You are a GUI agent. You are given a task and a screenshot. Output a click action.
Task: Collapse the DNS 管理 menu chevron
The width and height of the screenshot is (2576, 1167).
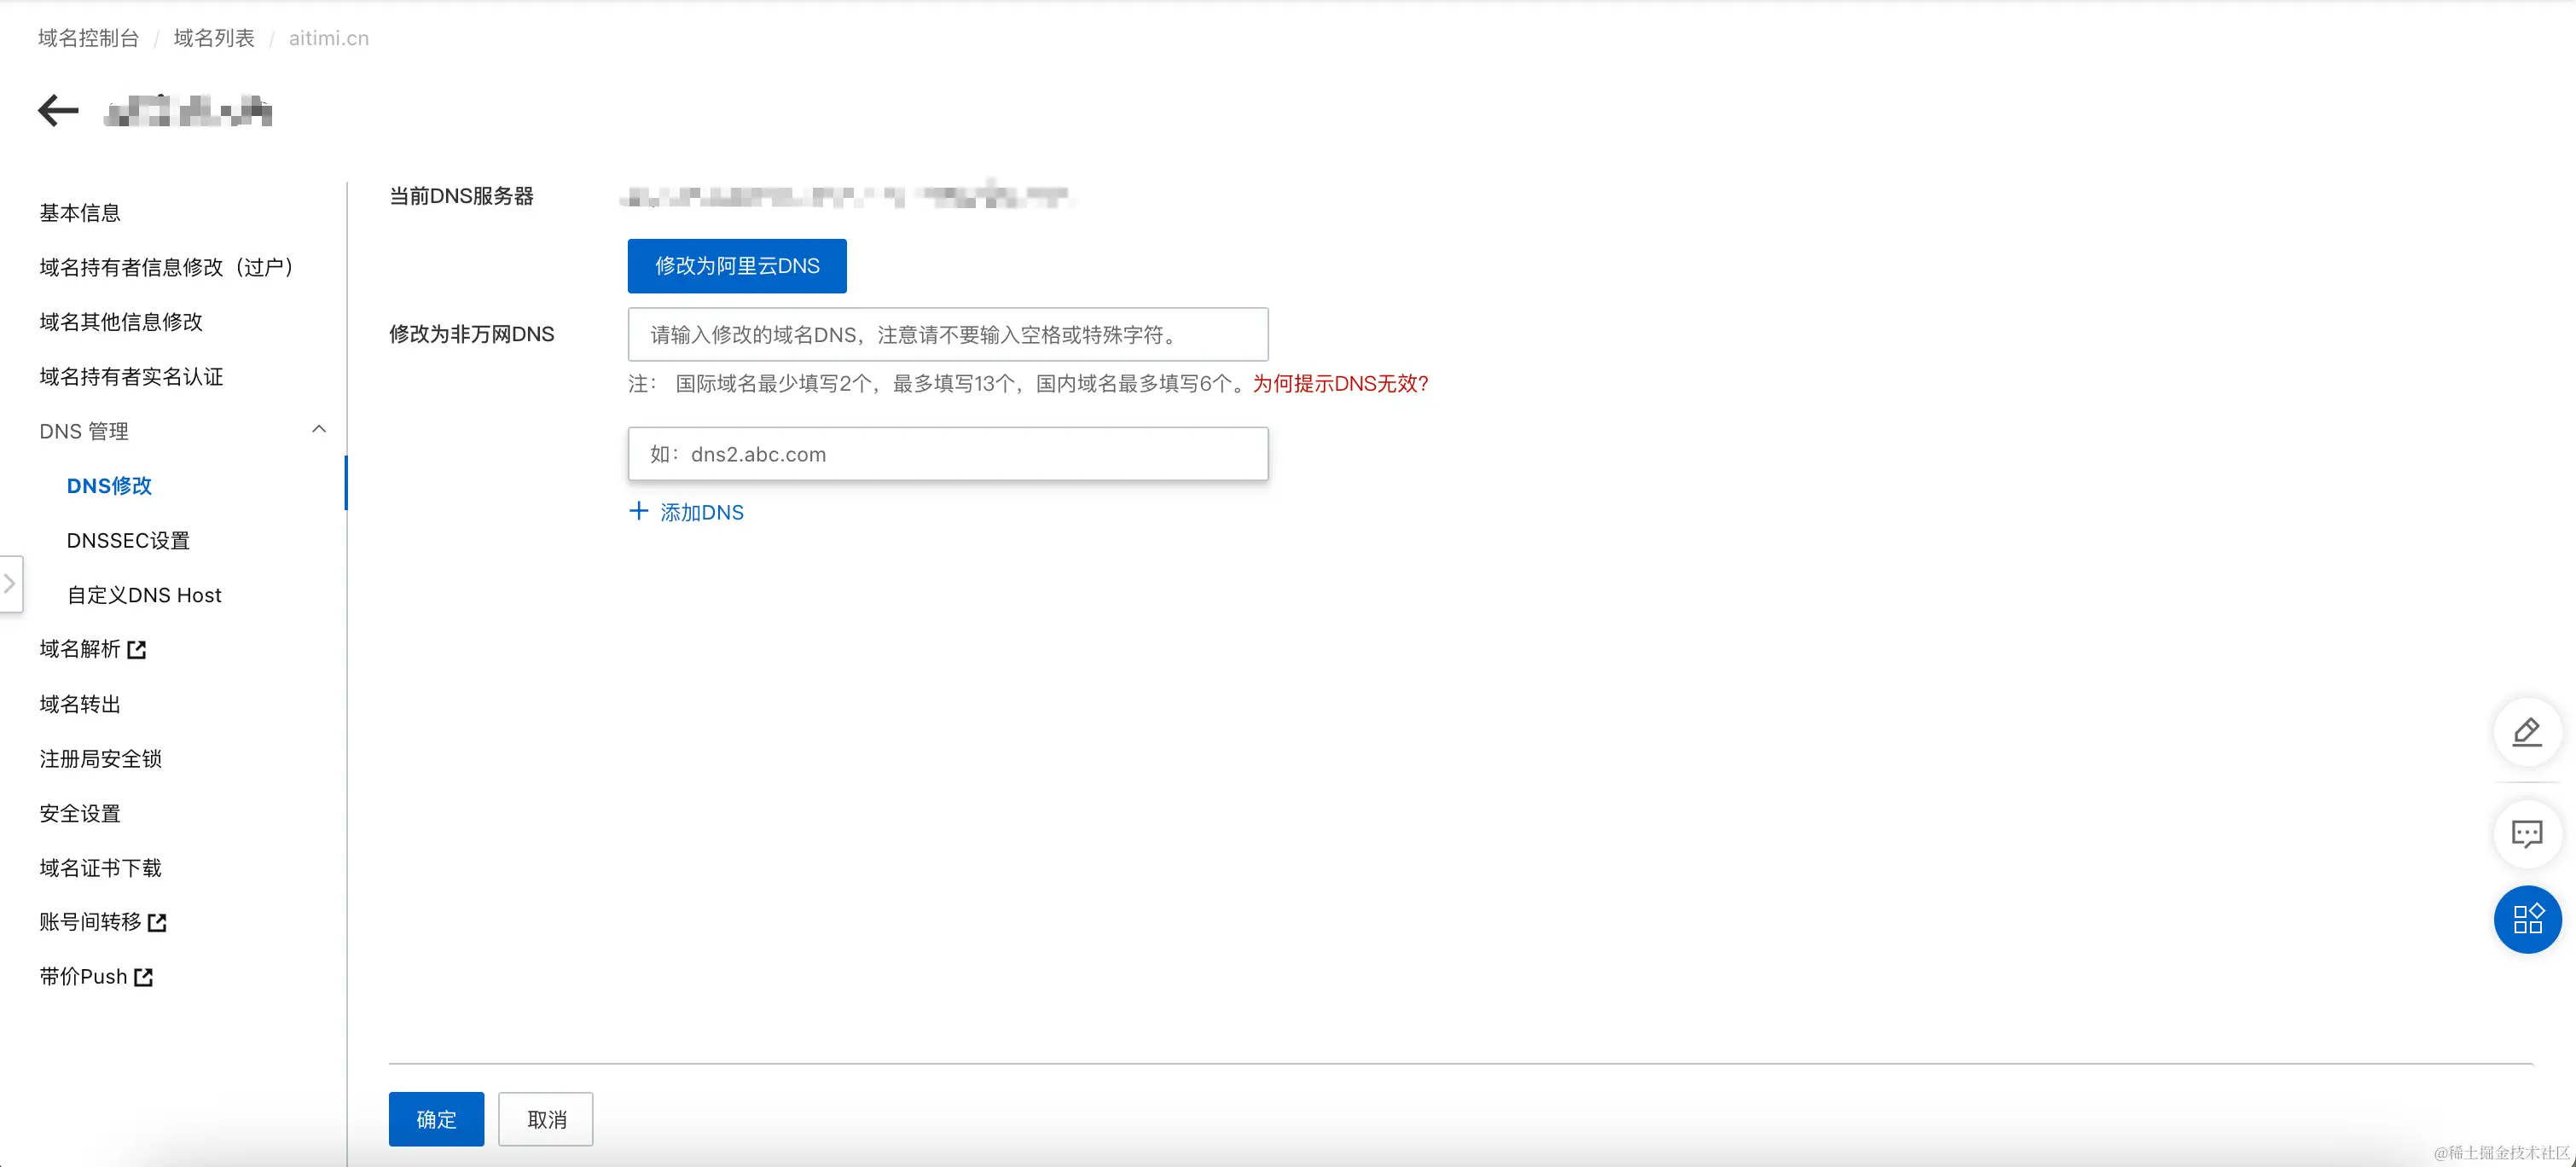pos(319,430)
